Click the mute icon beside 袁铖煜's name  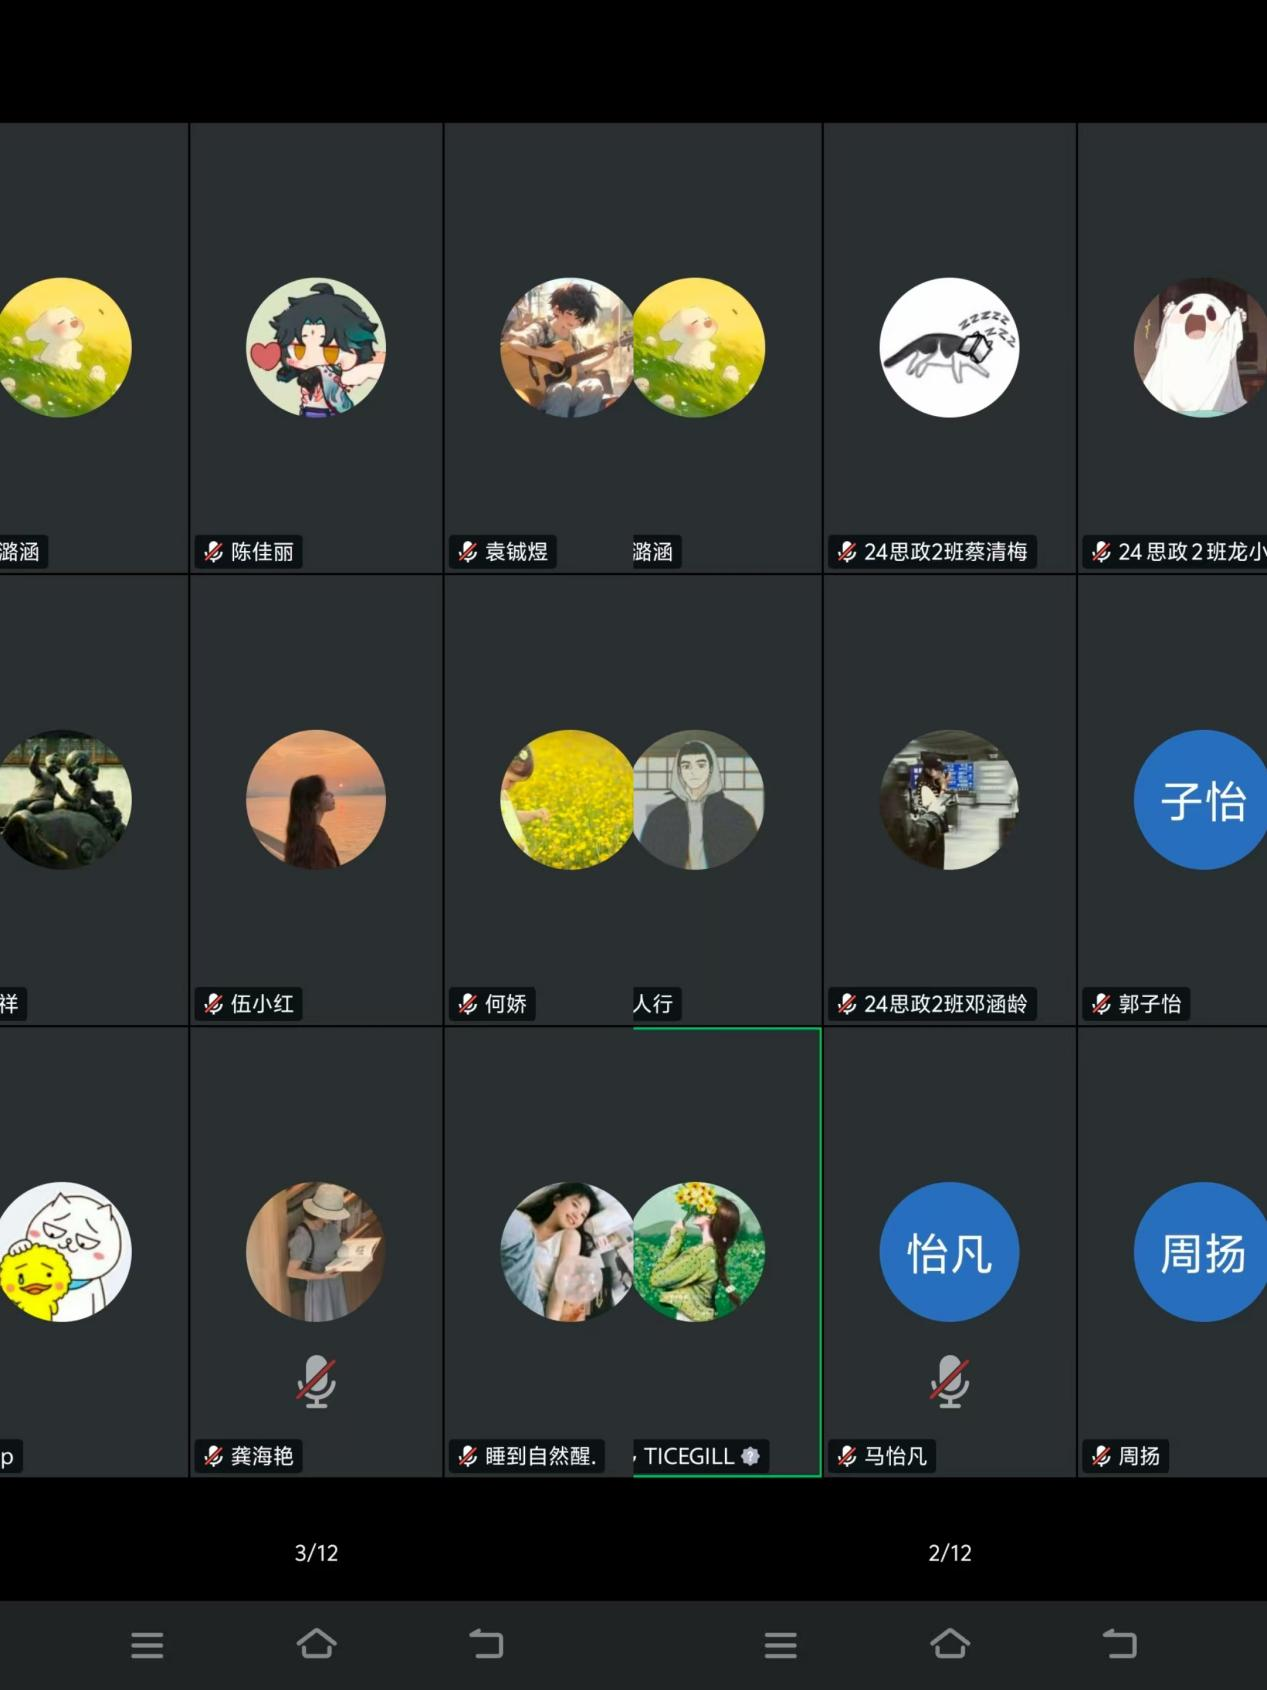467,552
